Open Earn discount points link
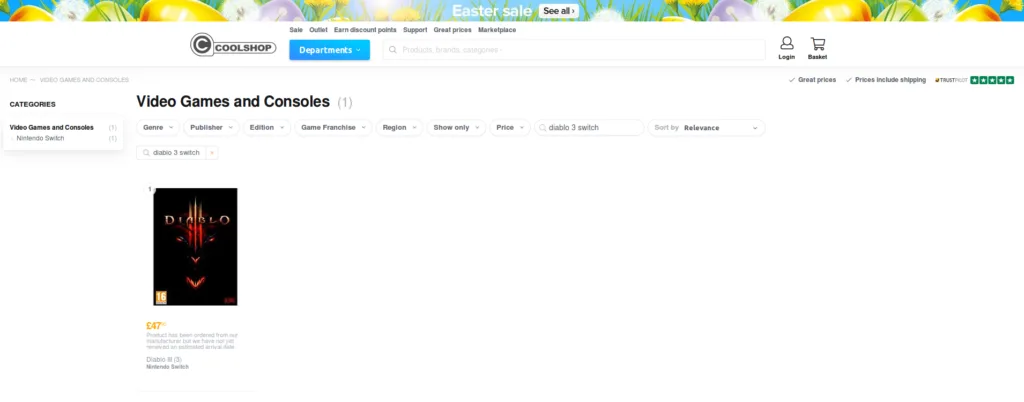Image resolution: width=1024 pixels, height=402 pixels. tap(365, 30)
